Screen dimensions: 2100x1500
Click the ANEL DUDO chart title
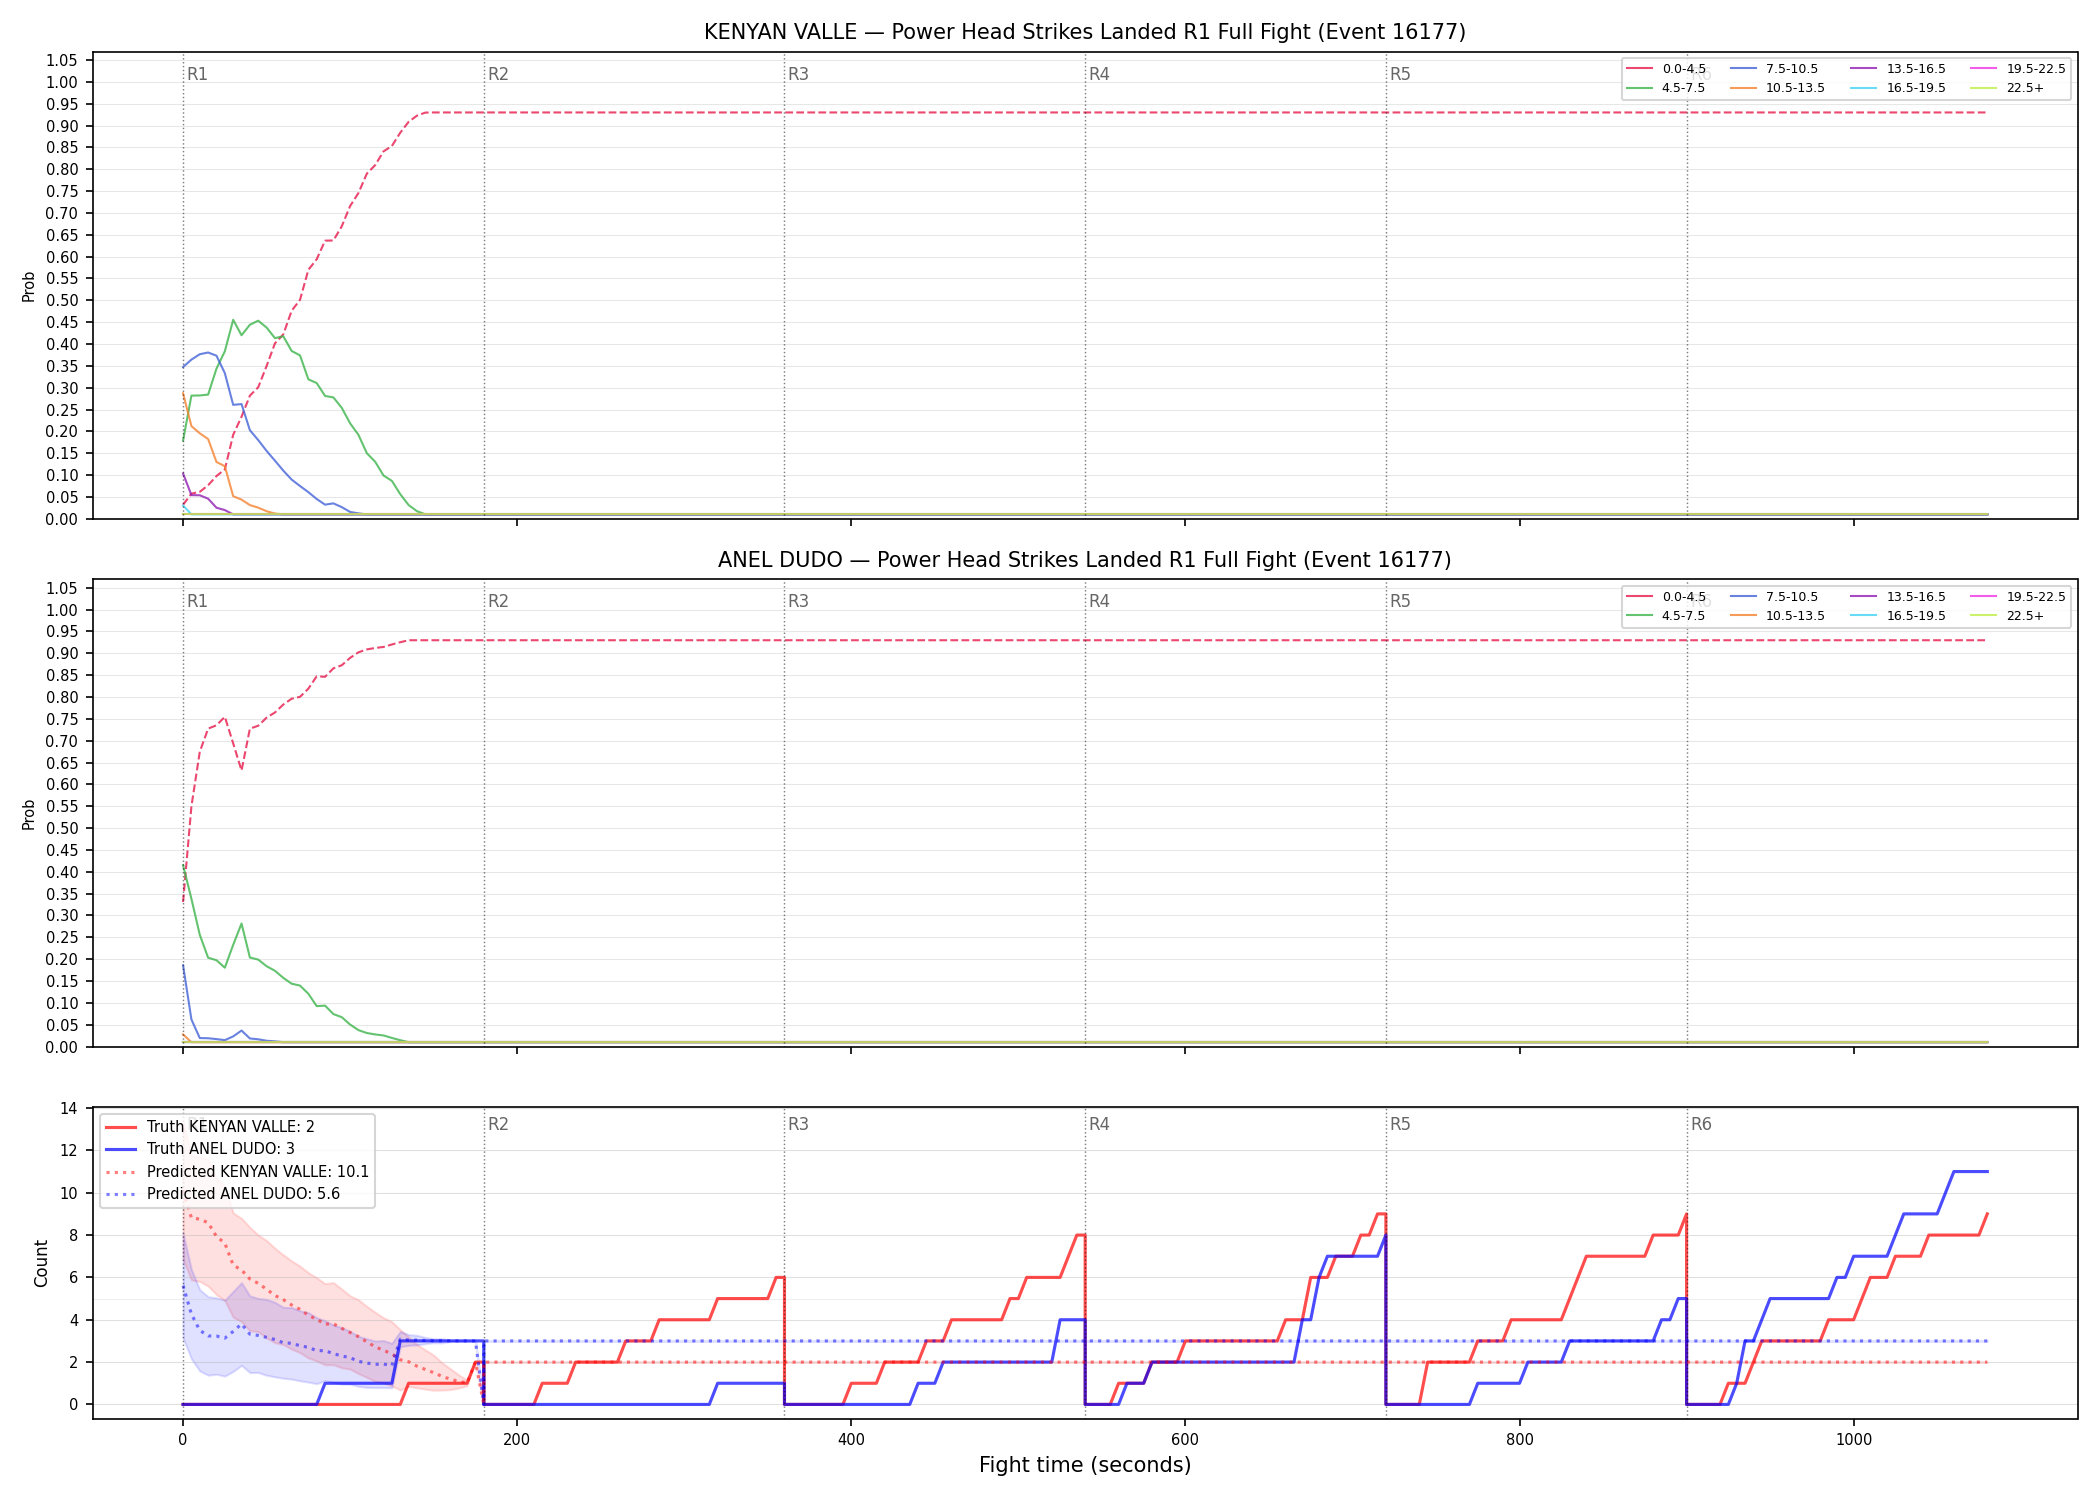tap(1084, 560)
